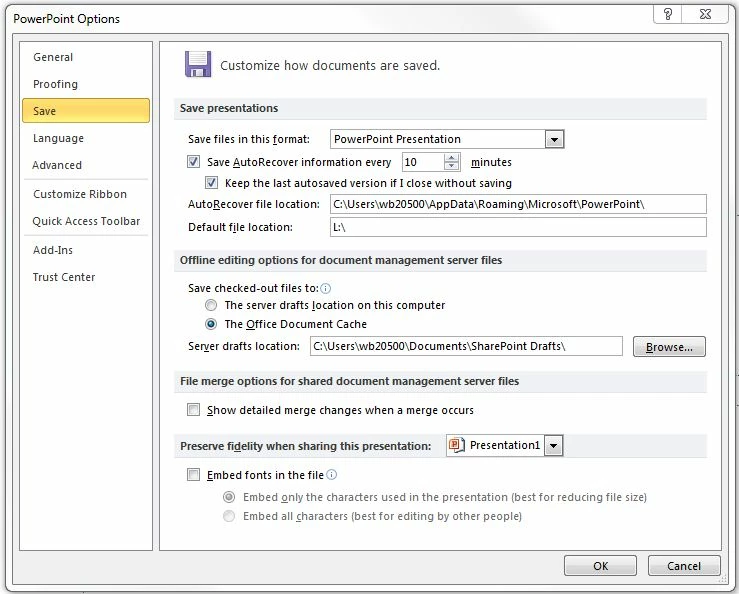The height and width of the screenshot is (594, 739).
Task: Open the Quick Access Toolbar category
Action: [86, 221]
